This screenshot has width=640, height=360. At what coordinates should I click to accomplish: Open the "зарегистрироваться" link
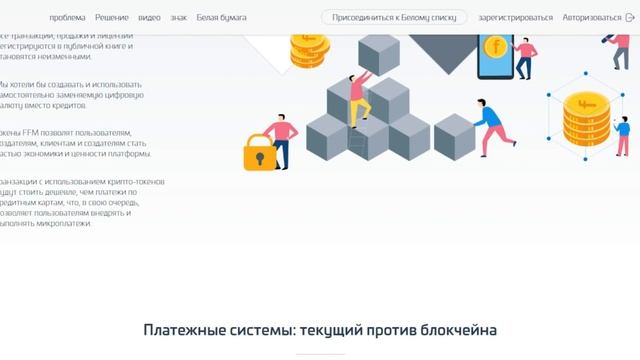click(x=516, y=18)
